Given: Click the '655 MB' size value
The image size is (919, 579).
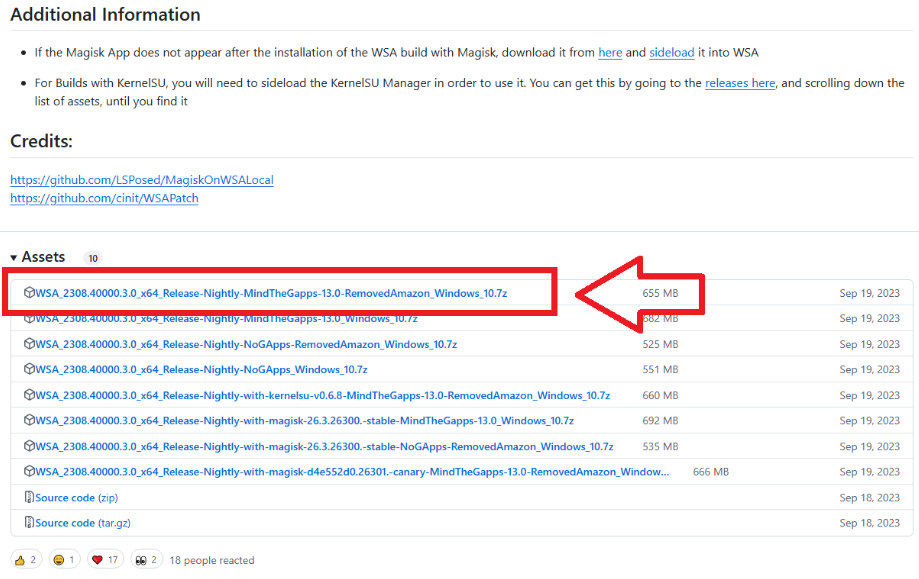Looking at the screenshot, I should [660, 293].
